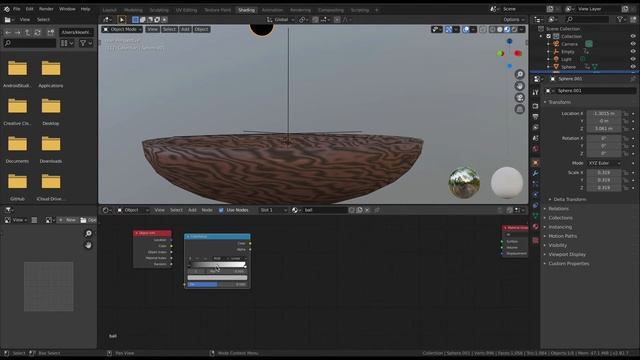Click the zoom magnifier in the 3D viewport
Screen dimensions: 640x360
click(x=520, y=74)
